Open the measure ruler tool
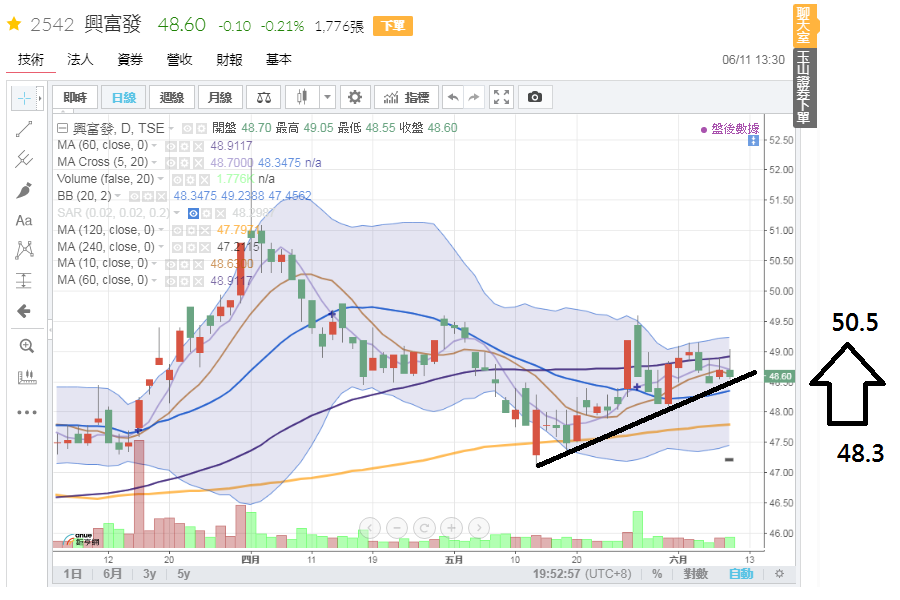This screenshot has width=900, height=600. click(x=26, y=377)
